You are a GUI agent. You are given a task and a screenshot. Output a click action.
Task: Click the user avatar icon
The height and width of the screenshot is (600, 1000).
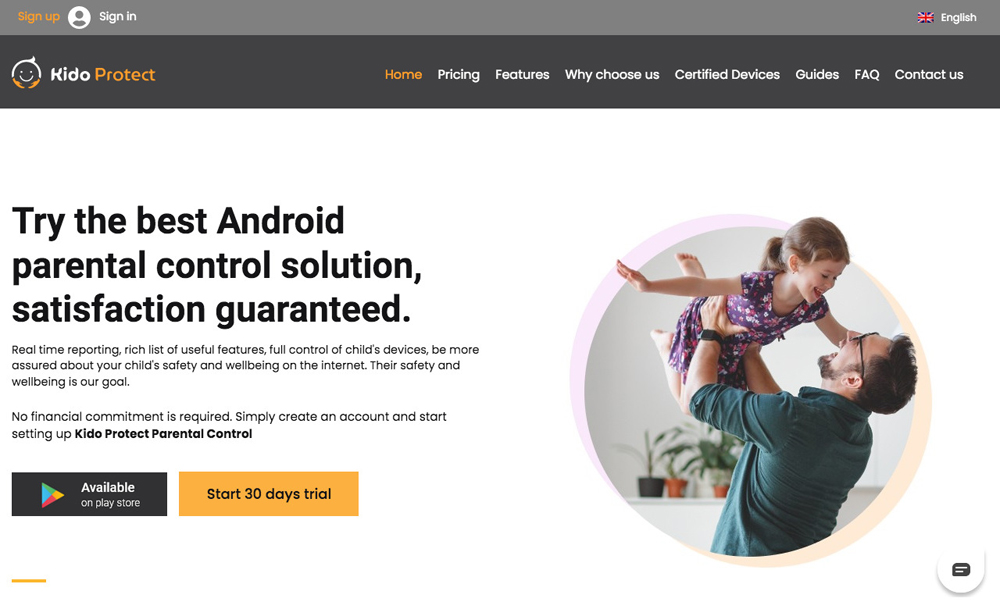point(79,17)
